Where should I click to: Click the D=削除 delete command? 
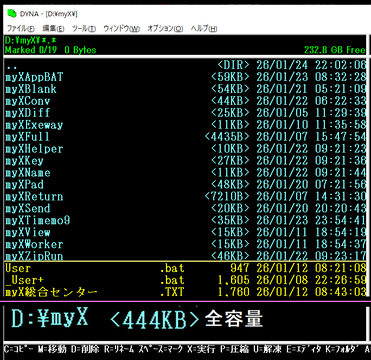[85, 349]
